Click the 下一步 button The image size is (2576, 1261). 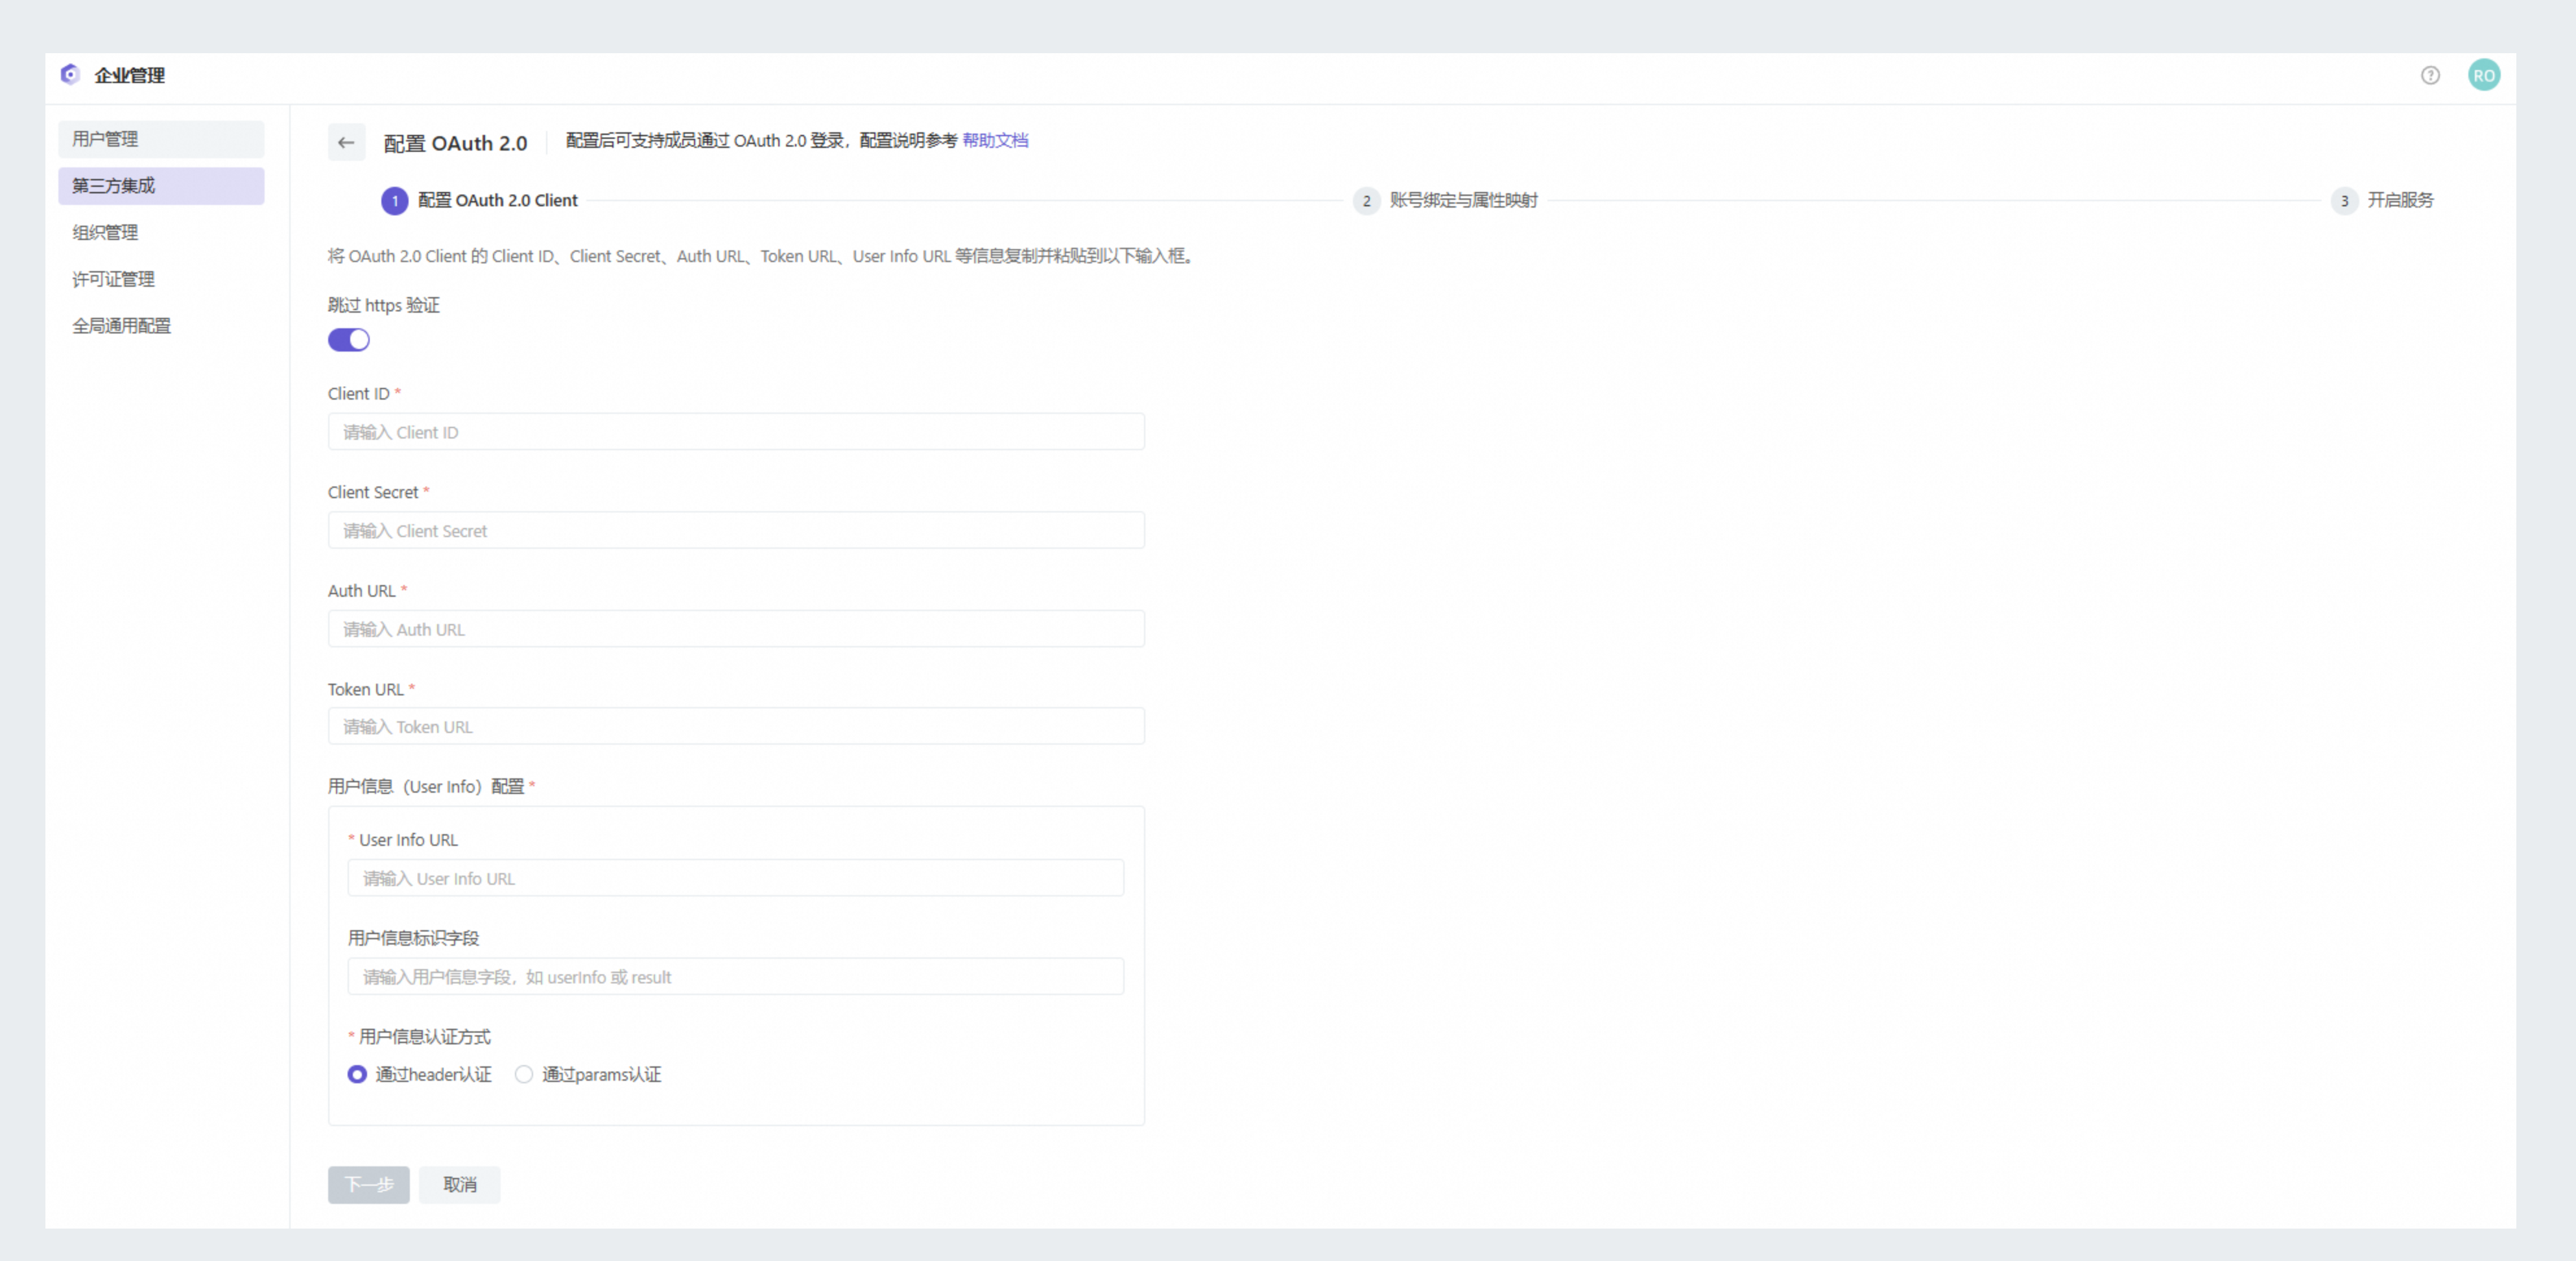click(x=369, y=1185)
